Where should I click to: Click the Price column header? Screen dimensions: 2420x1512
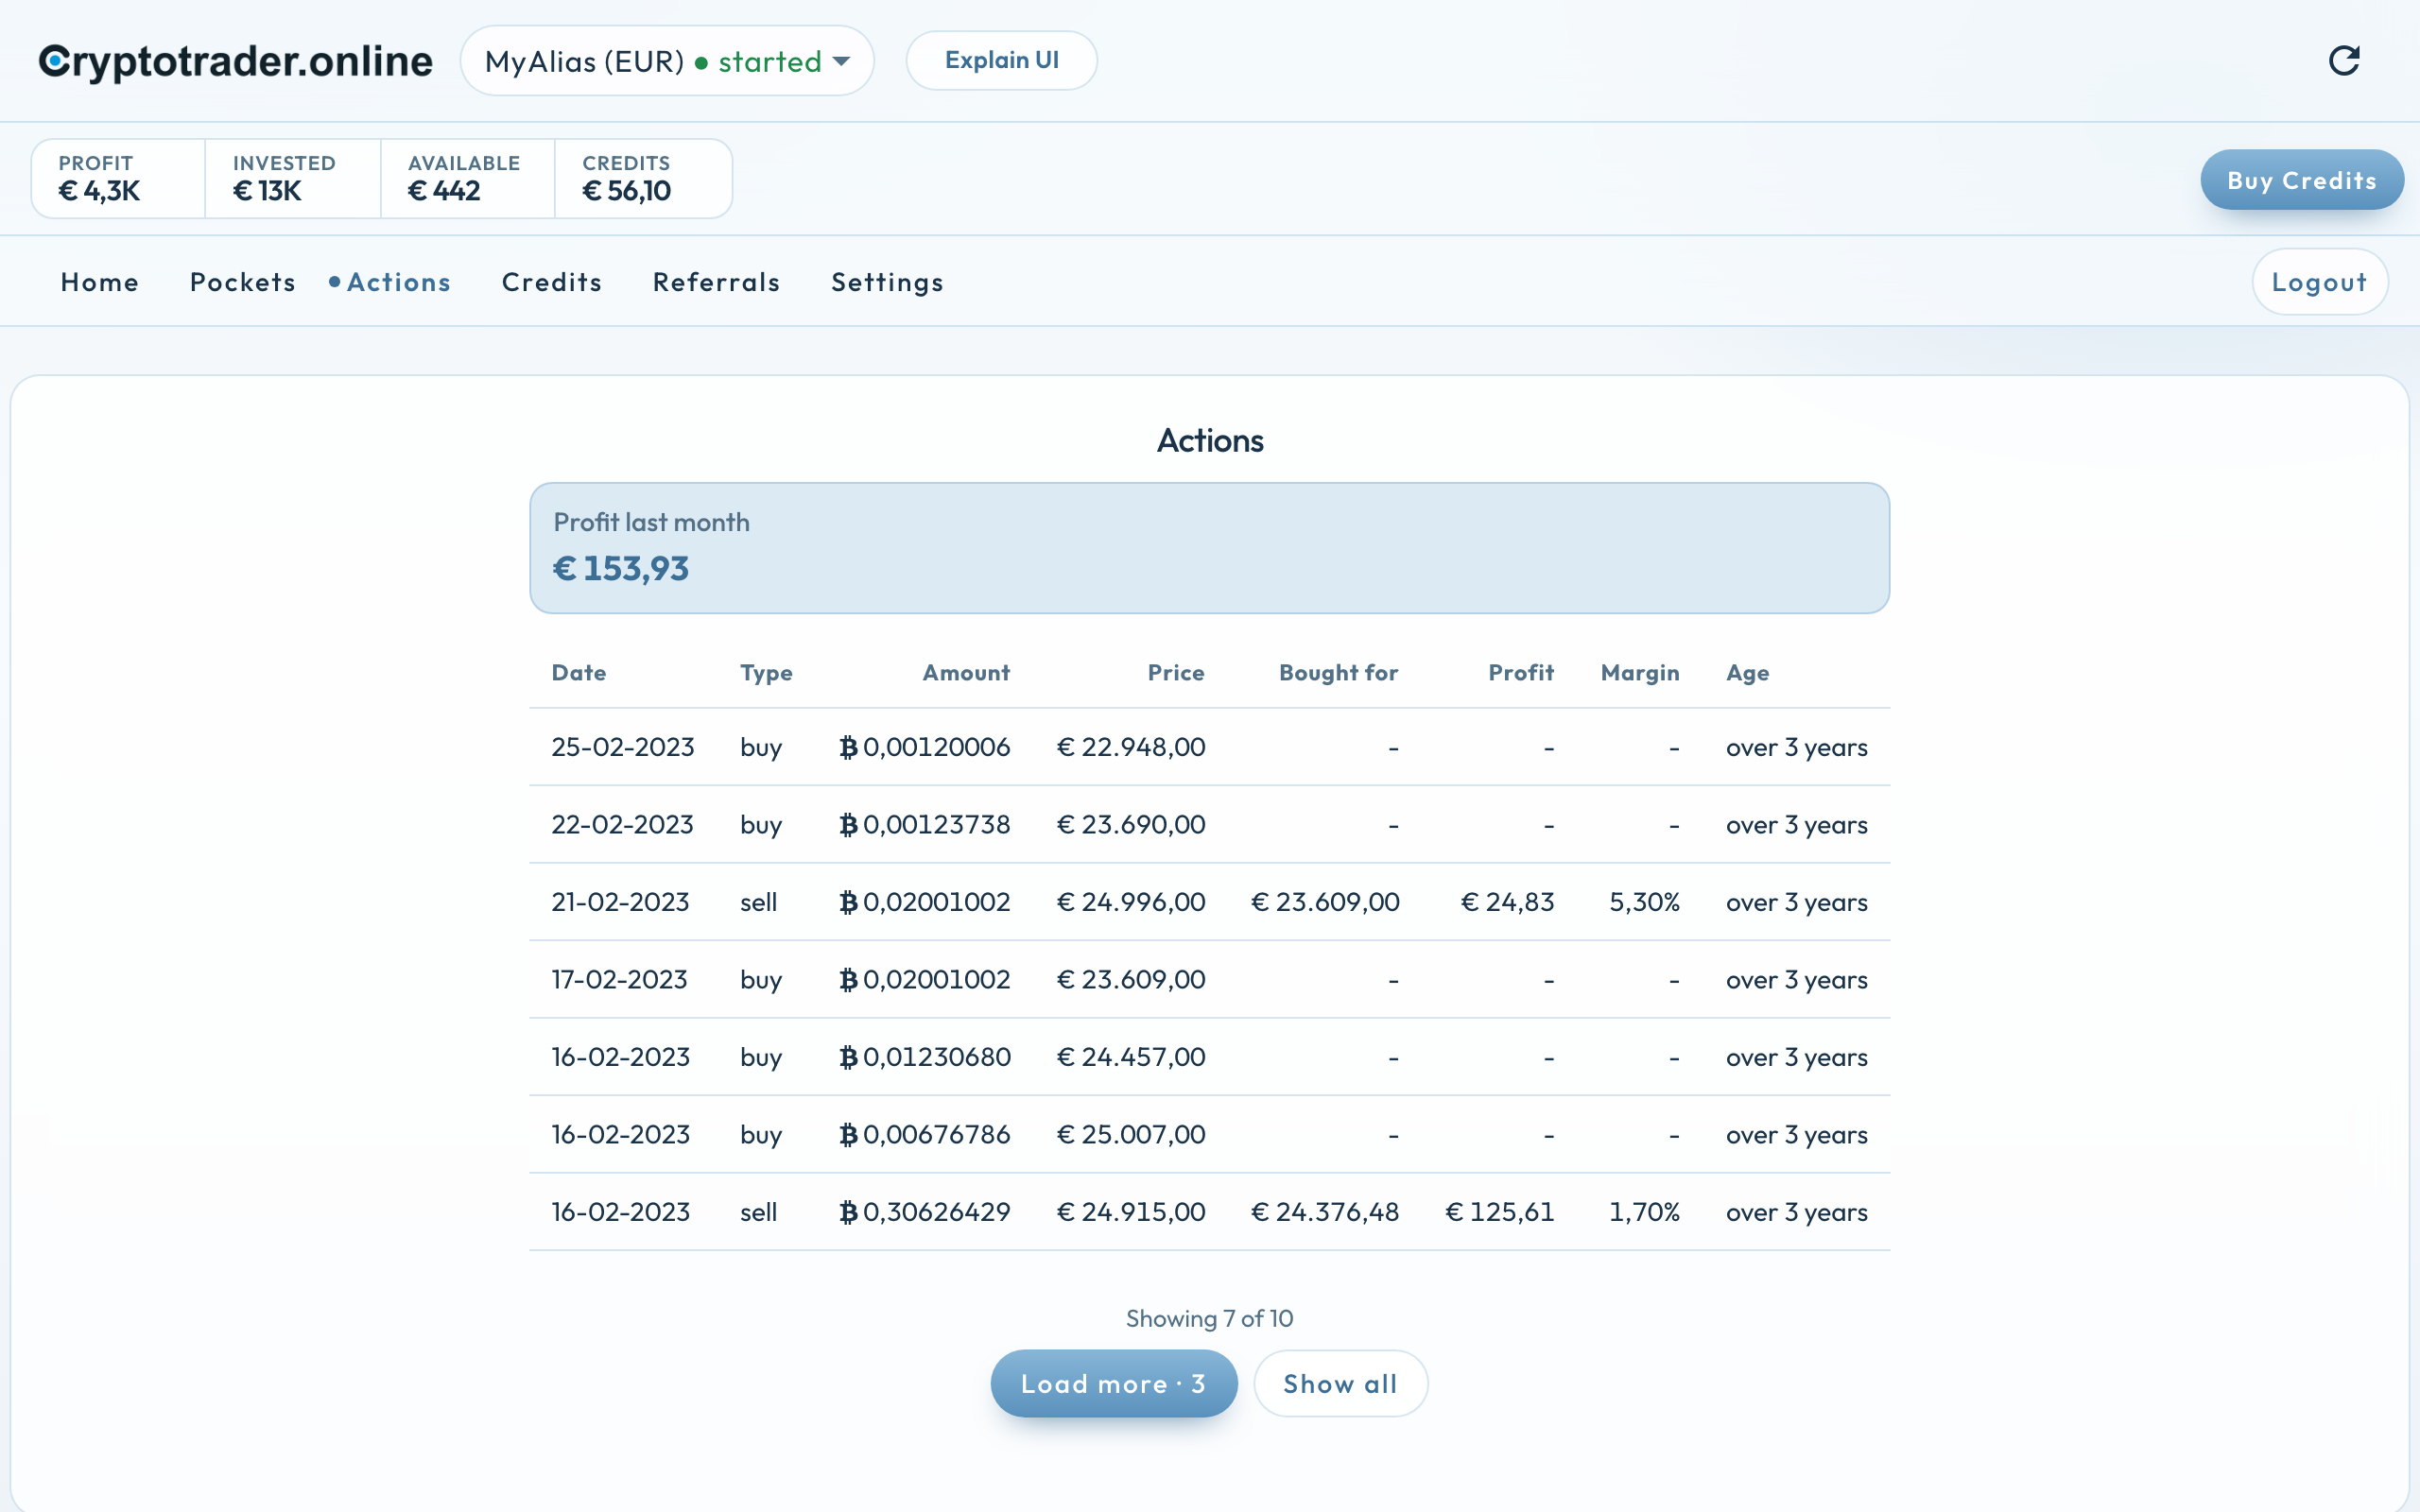[1176, 673]
